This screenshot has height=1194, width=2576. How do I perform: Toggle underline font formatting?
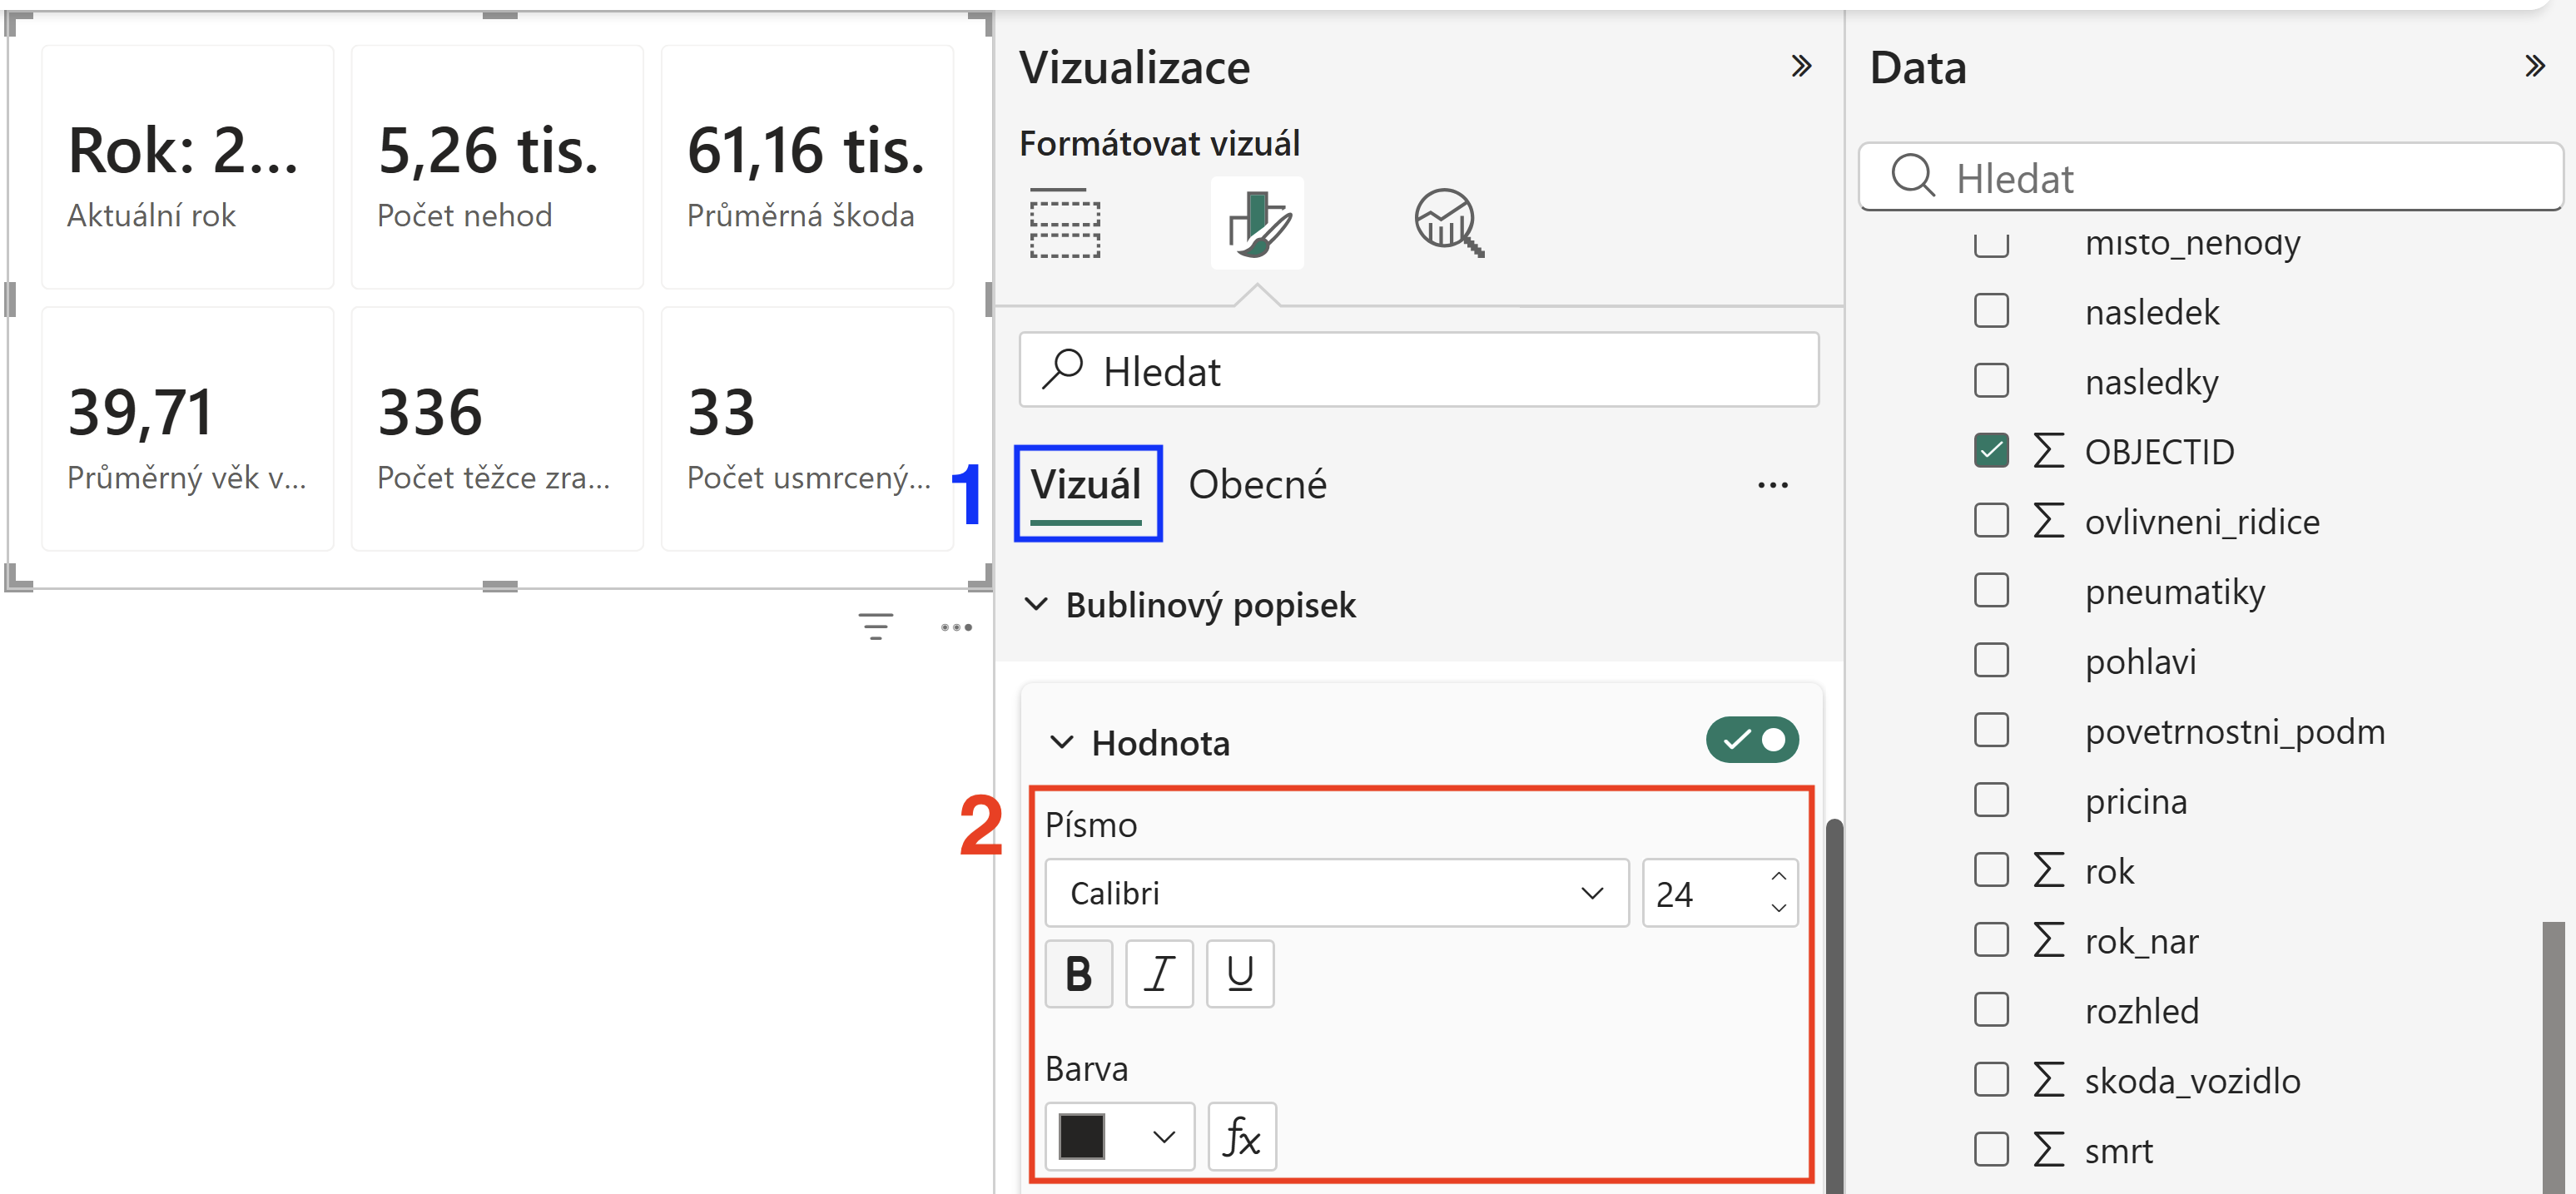coord(1240,973)
